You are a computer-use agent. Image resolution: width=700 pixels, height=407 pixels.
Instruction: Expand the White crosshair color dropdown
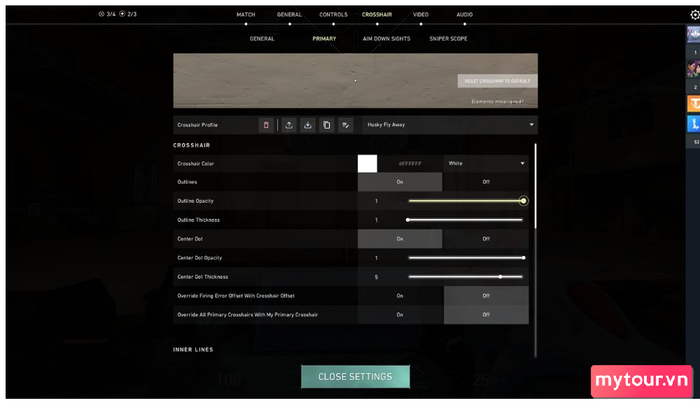pyautogui.click(x=486, y=163)
